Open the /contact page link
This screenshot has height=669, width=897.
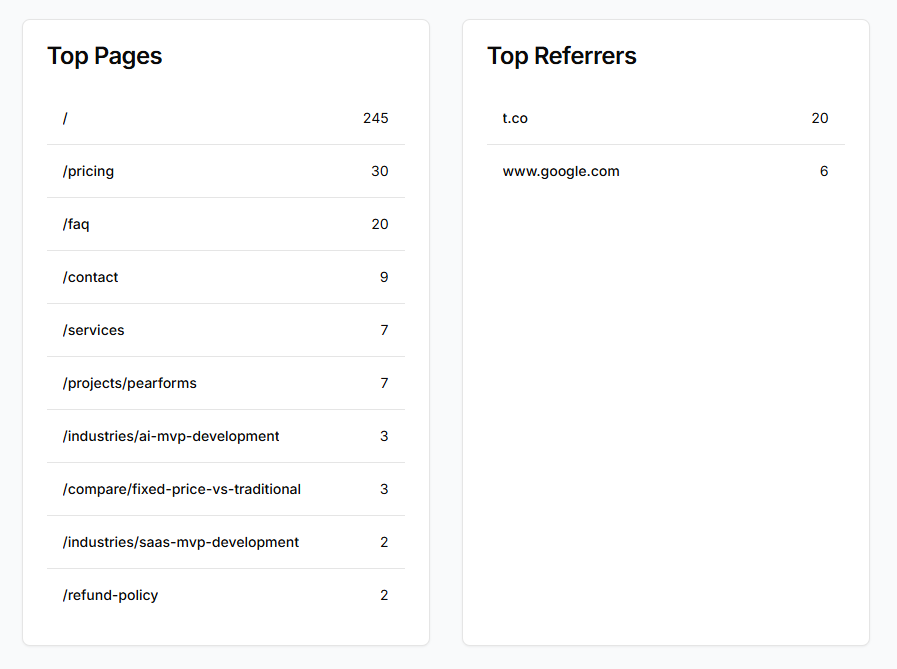pyautogui.click(x=90, y=277)
